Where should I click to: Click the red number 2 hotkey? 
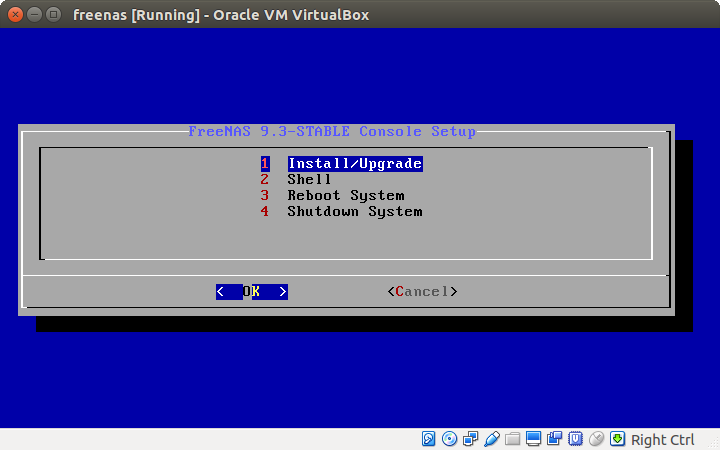[x=265, y=180]
